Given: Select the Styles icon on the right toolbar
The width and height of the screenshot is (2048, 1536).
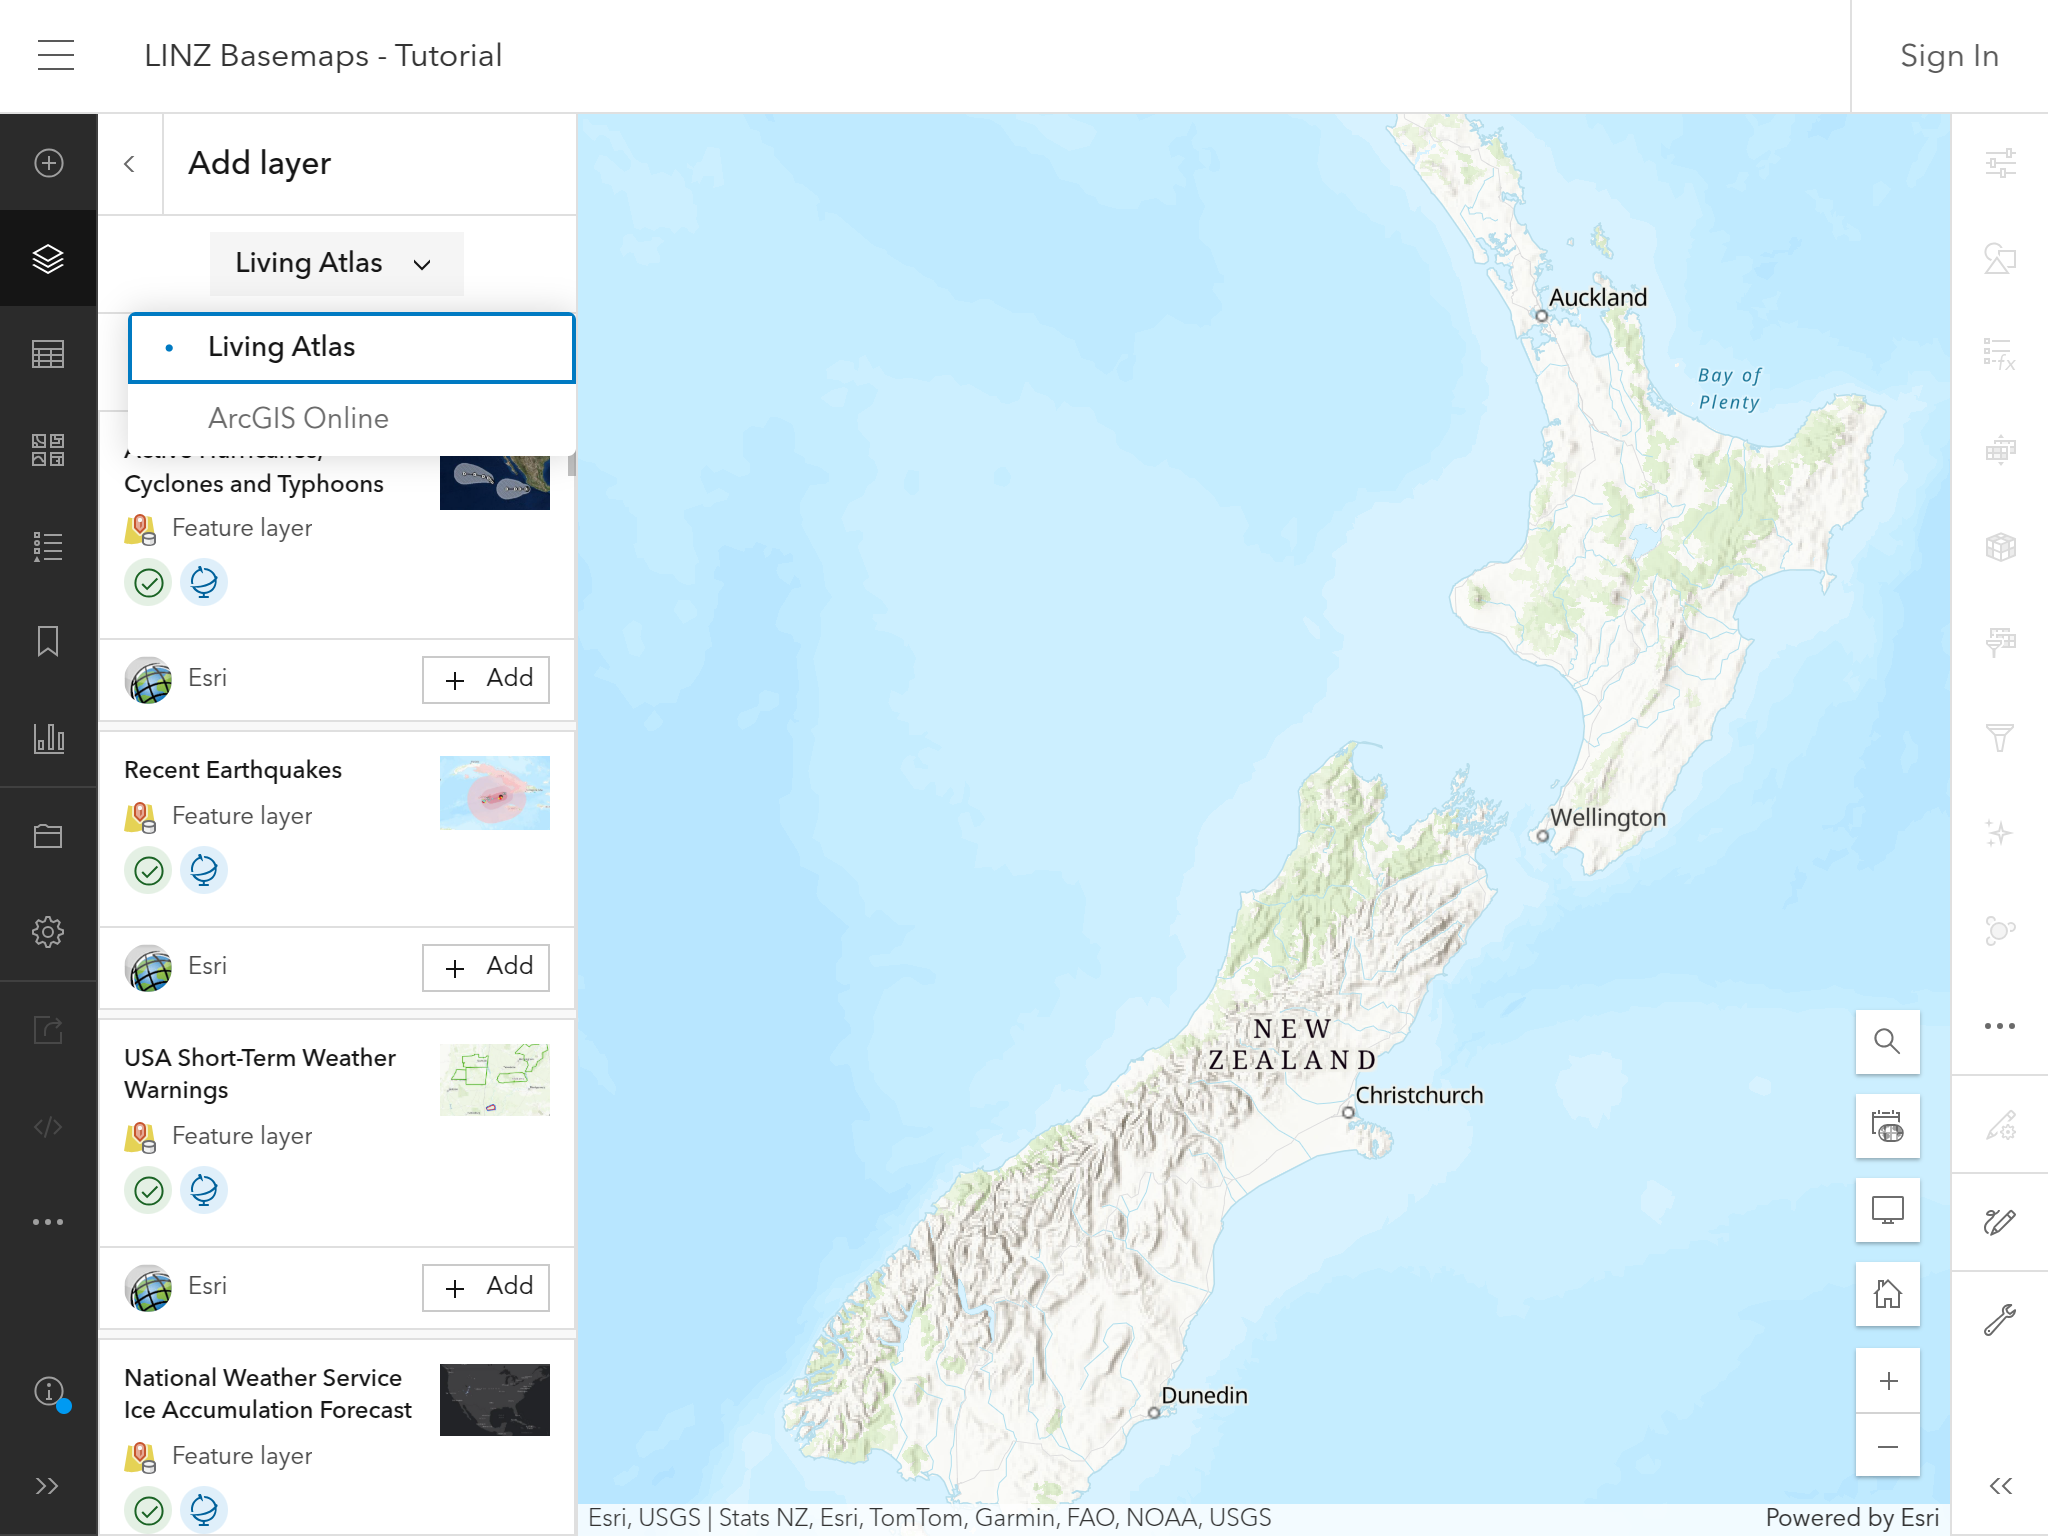Looking at the screenshot, I should tap(1998, 262).
